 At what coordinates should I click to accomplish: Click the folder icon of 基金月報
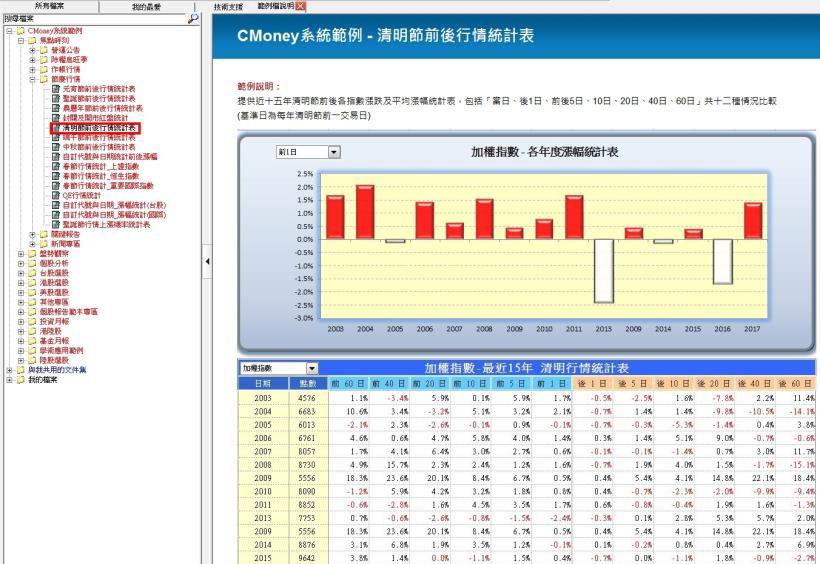[x=32, y=341]
